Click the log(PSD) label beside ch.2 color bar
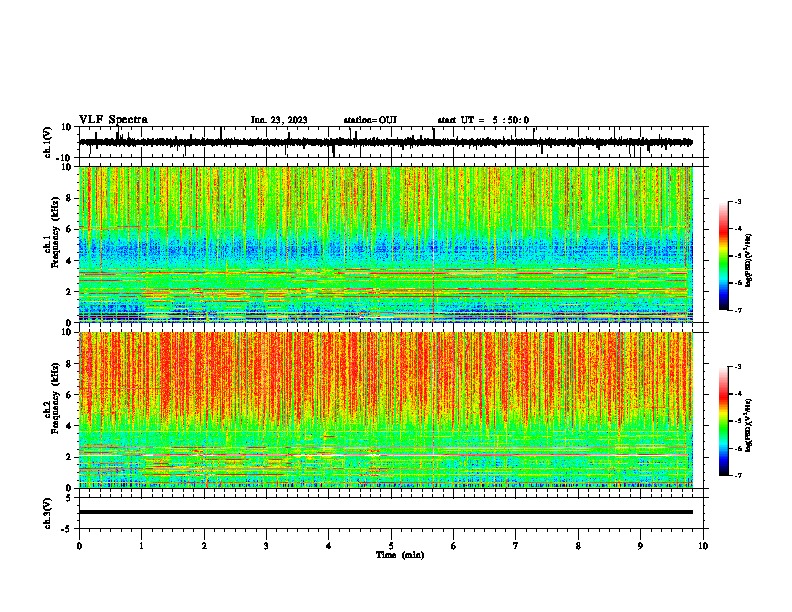 [749, 425]
